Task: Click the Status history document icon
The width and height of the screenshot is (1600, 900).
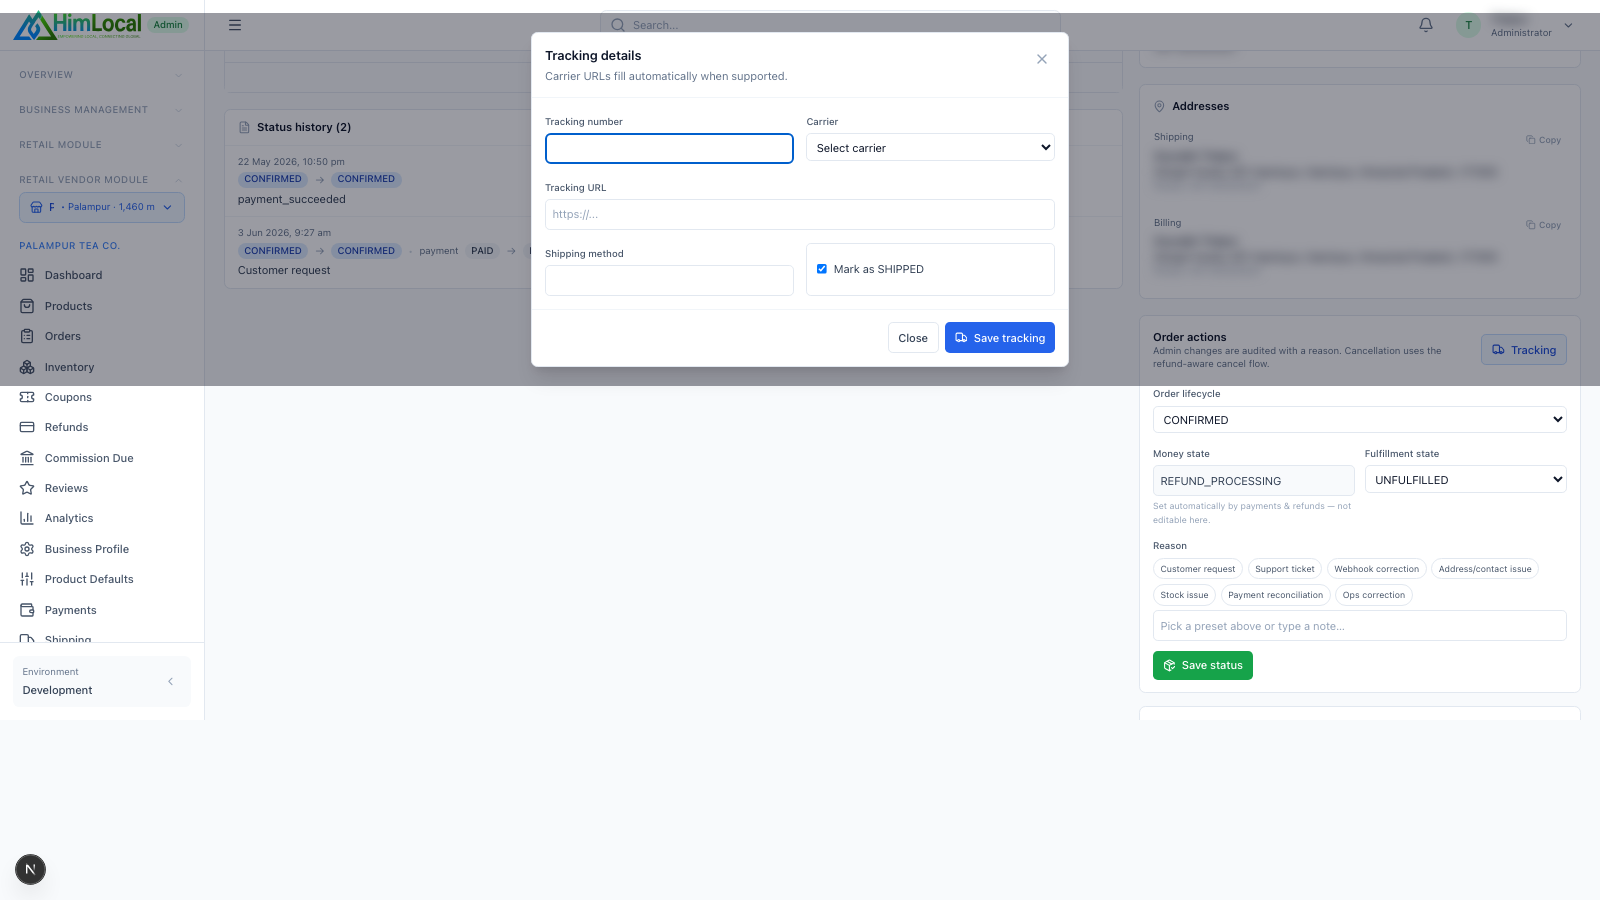Action: (x=245, y=127)
